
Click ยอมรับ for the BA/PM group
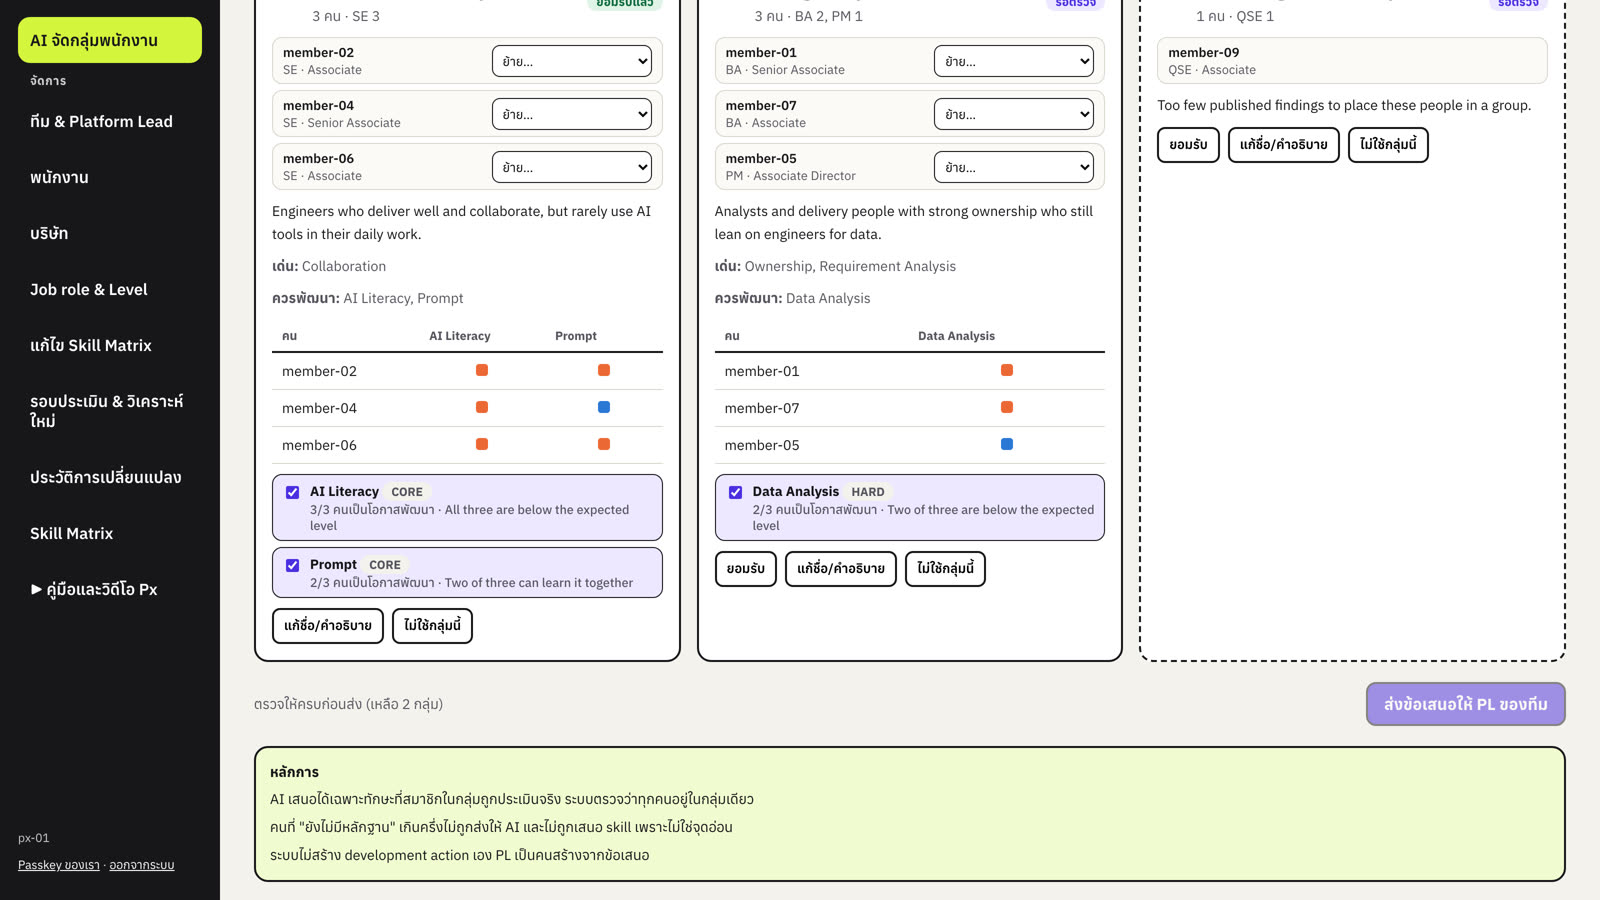click(746, 569)
